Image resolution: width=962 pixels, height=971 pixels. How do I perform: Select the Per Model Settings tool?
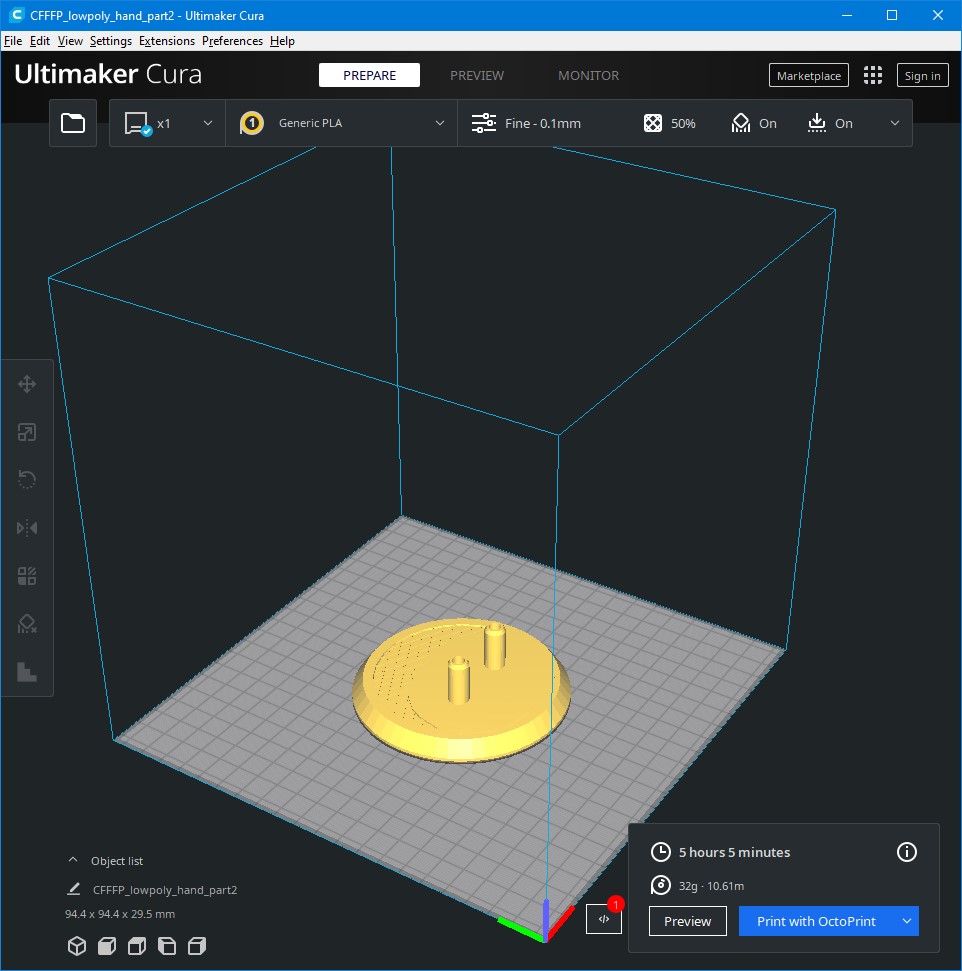(27, 576)
